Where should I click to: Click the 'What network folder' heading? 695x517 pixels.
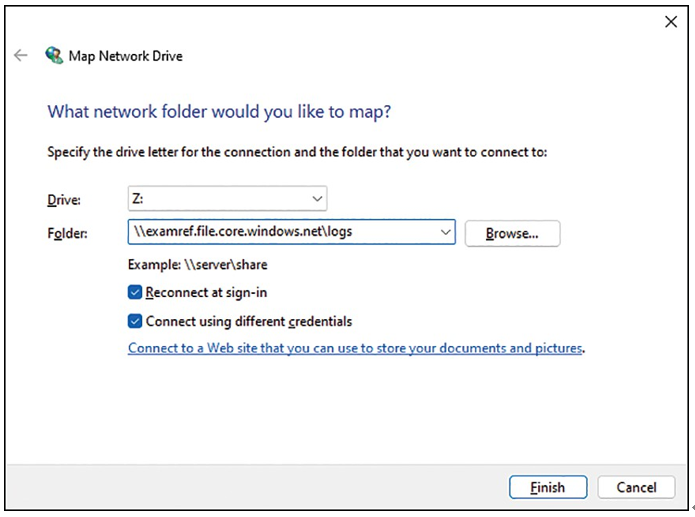tap(219, 111)
